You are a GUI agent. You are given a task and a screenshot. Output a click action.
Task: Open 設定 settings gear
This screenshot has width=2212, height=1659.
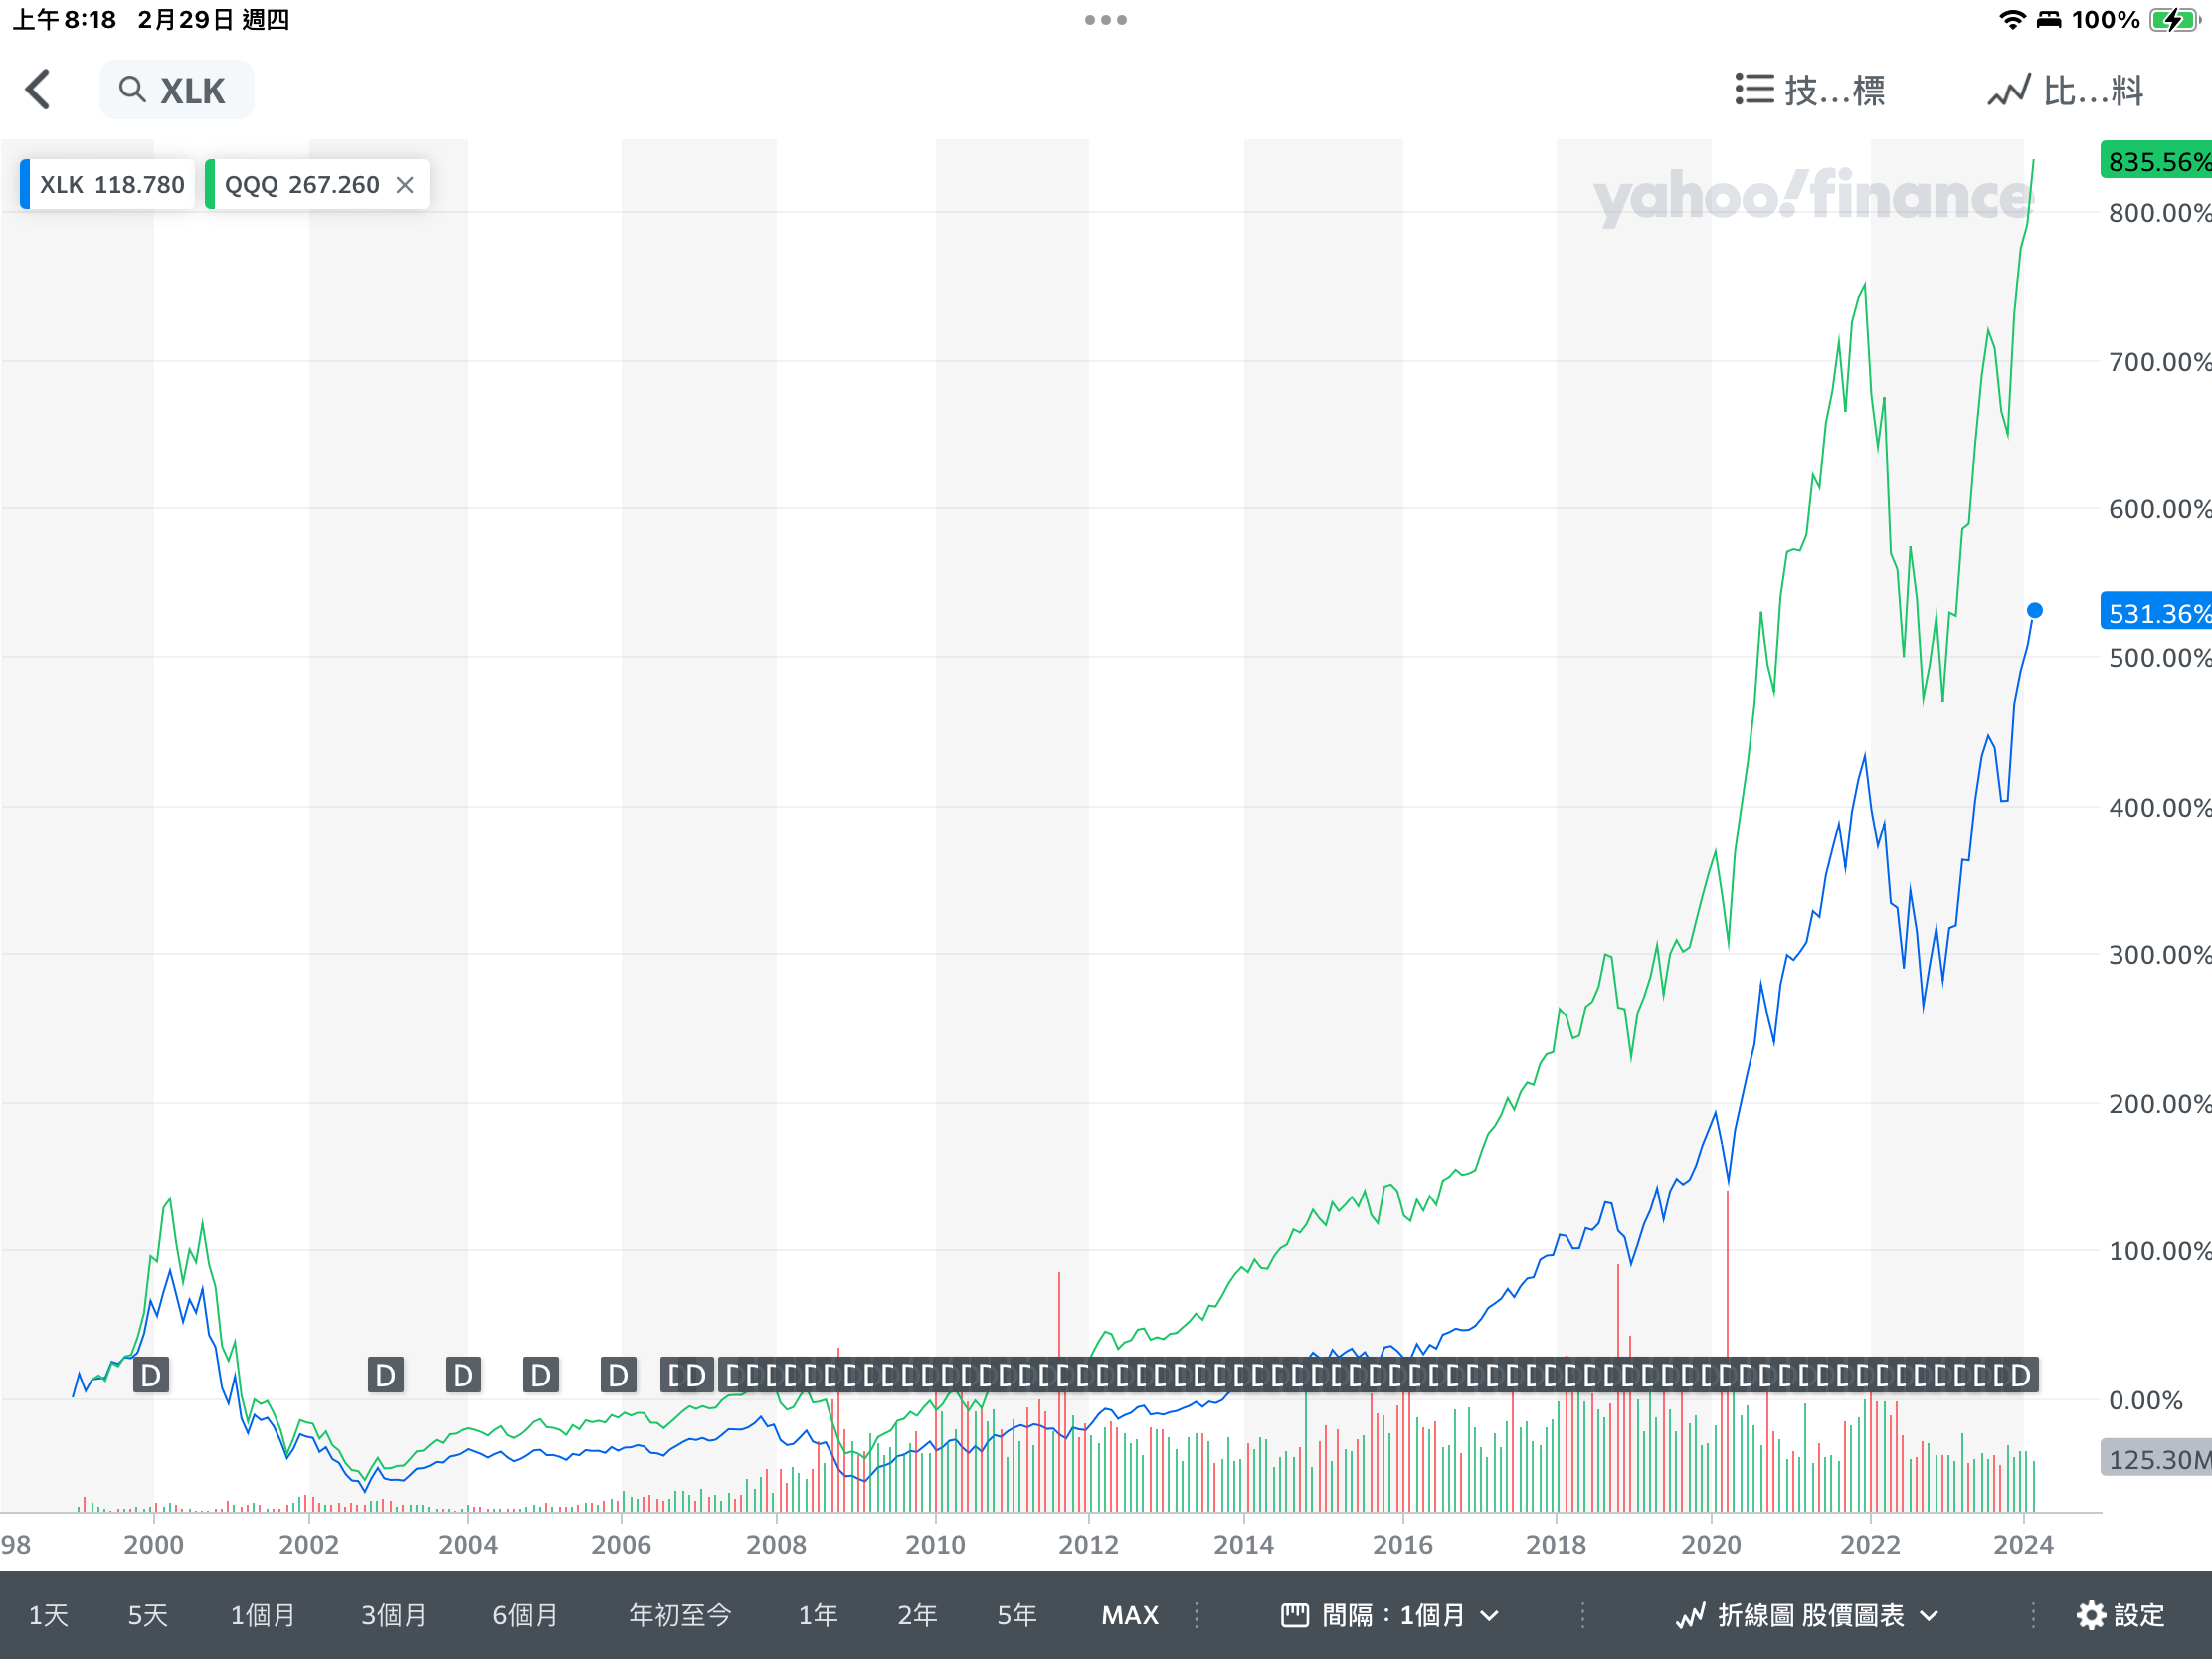(2120, 1615)
